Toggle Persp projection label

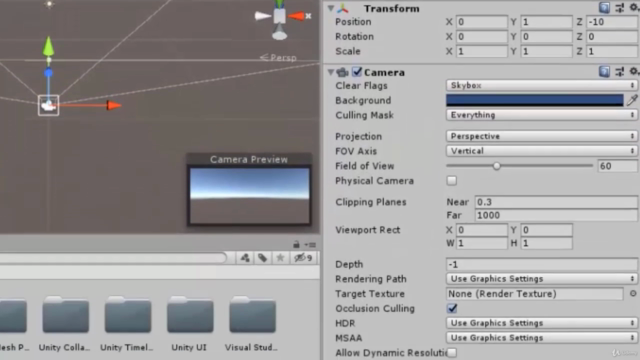(x=278, y=58)
